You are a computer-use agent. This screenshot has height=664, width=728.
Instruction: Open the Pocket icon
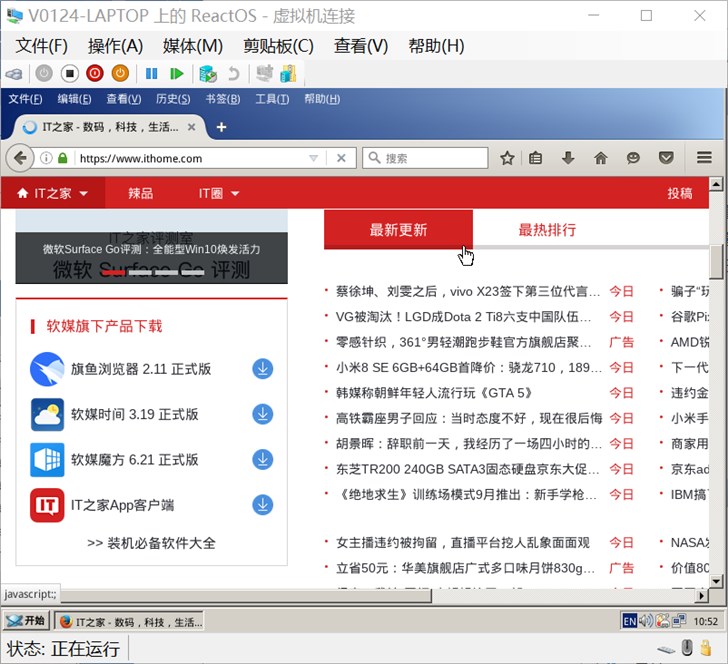[666, 158]
